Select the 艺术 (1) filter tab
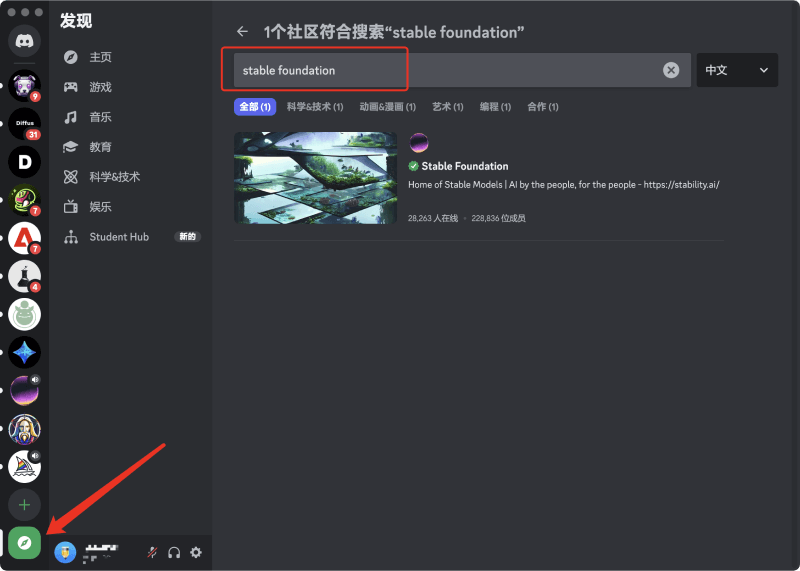800x571 pixels. [x=448, y=107]
